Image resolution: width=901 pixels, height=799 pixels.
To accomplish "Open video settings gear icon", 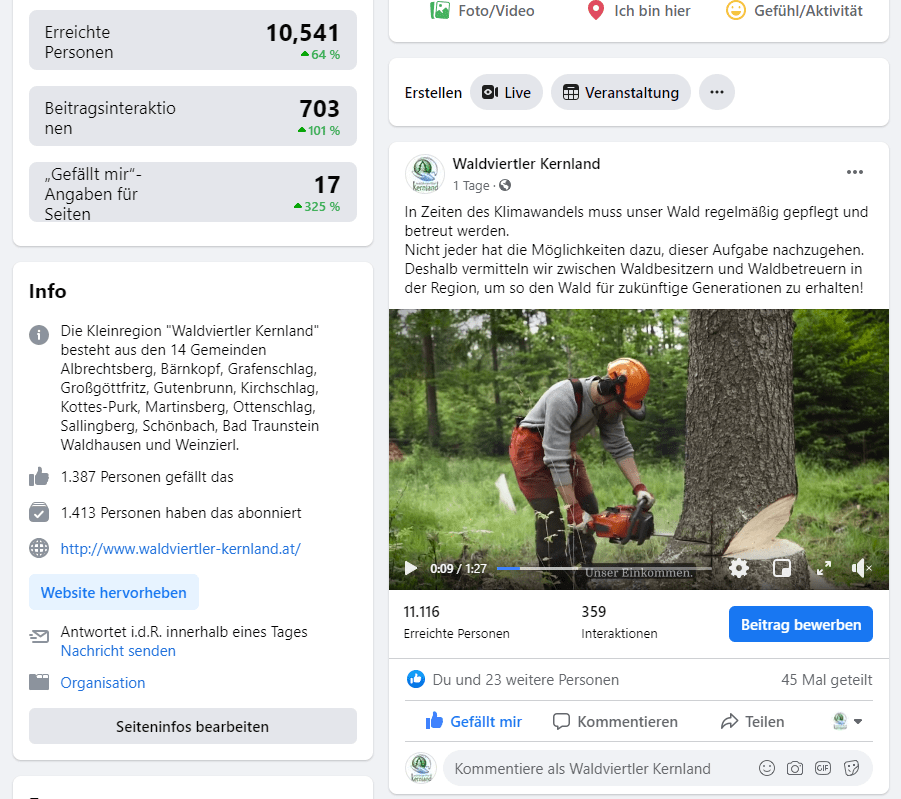I will coord(739,568).
